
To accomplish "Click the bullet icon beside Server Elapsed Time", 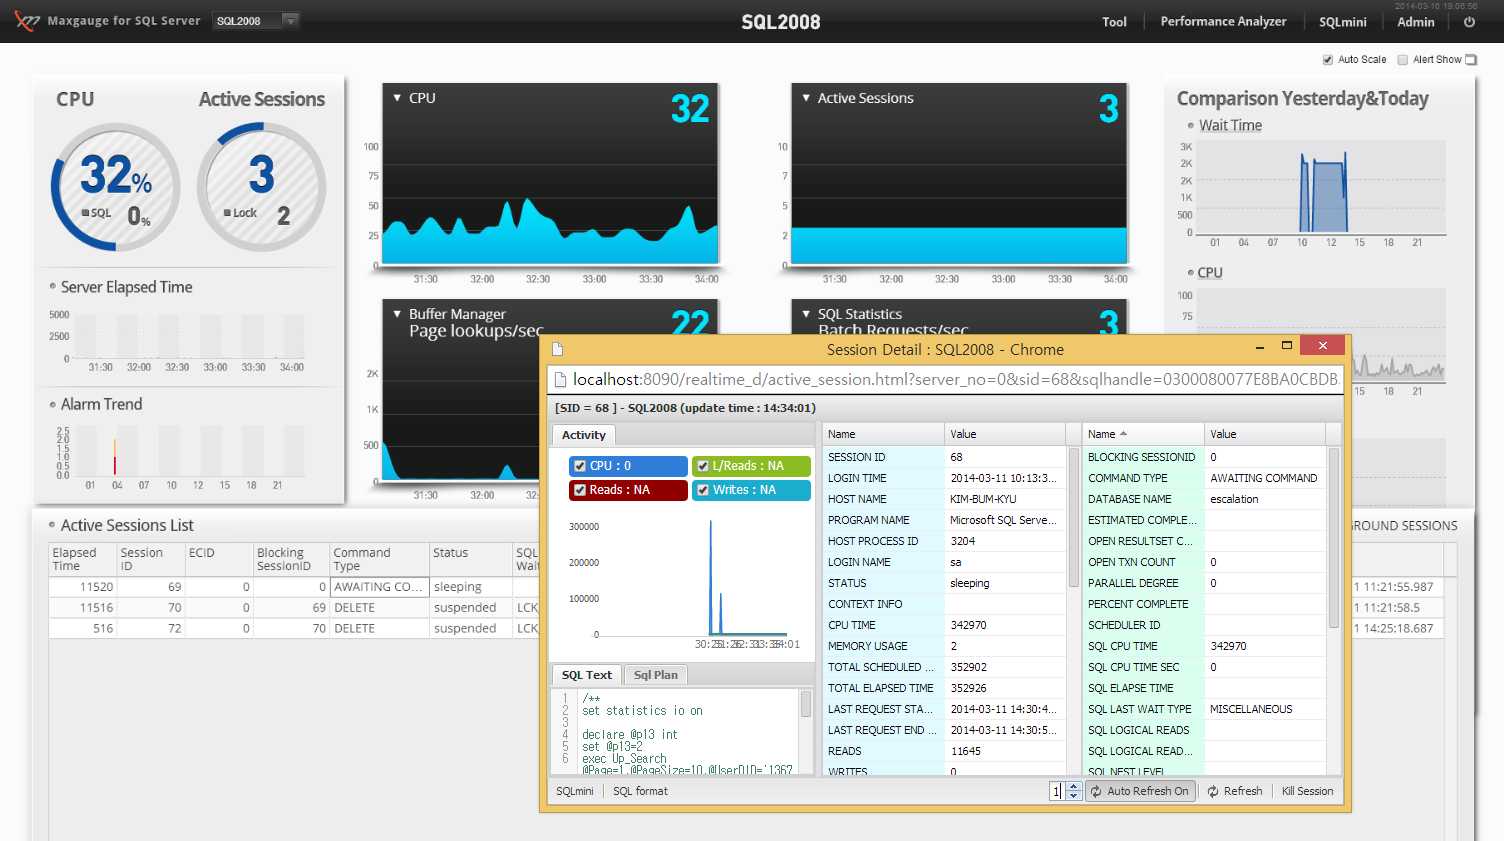I will (52, 286).
